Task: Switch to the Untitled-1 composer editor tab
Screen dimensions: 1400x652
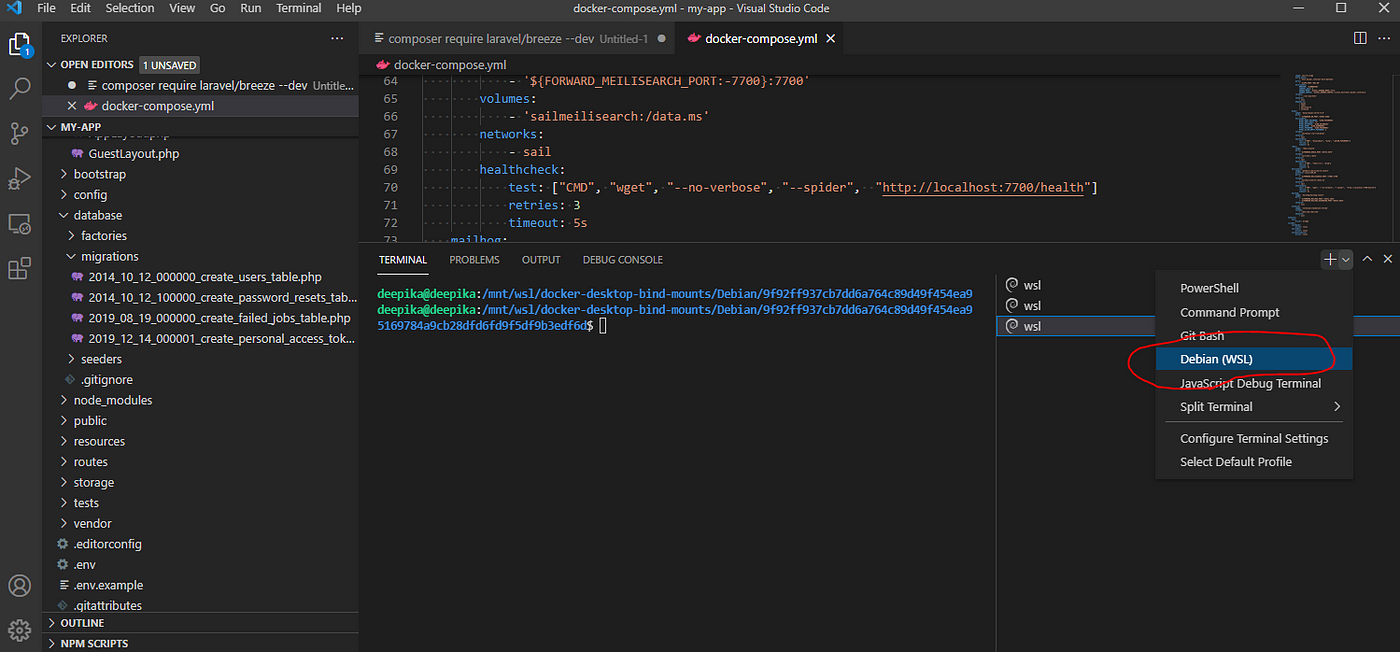Action: pos(518,39)
